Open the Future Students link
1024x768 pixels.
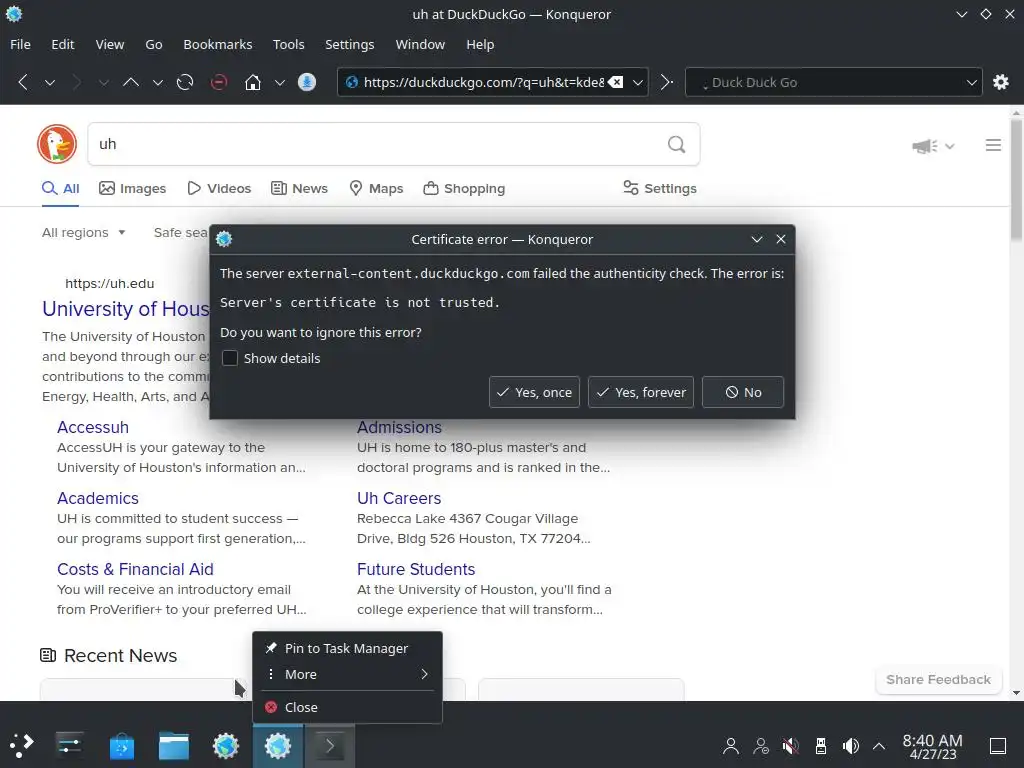click(416, 569)
